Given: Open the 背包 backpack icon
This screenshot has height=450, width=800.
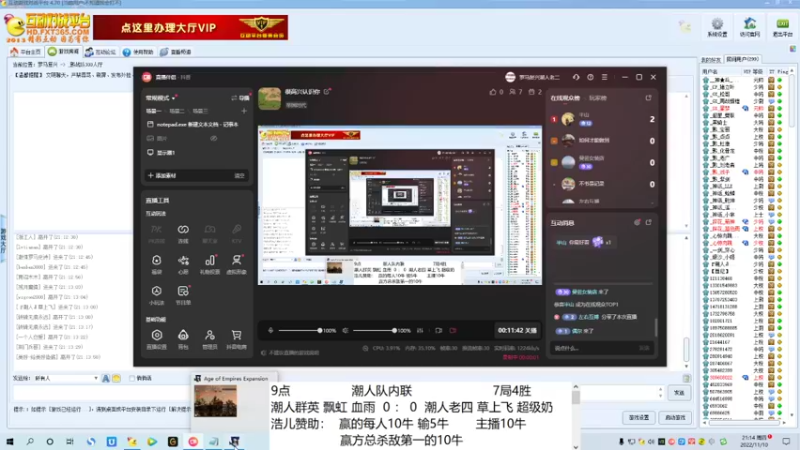Looking at the screenshot, I should [183, 335].
